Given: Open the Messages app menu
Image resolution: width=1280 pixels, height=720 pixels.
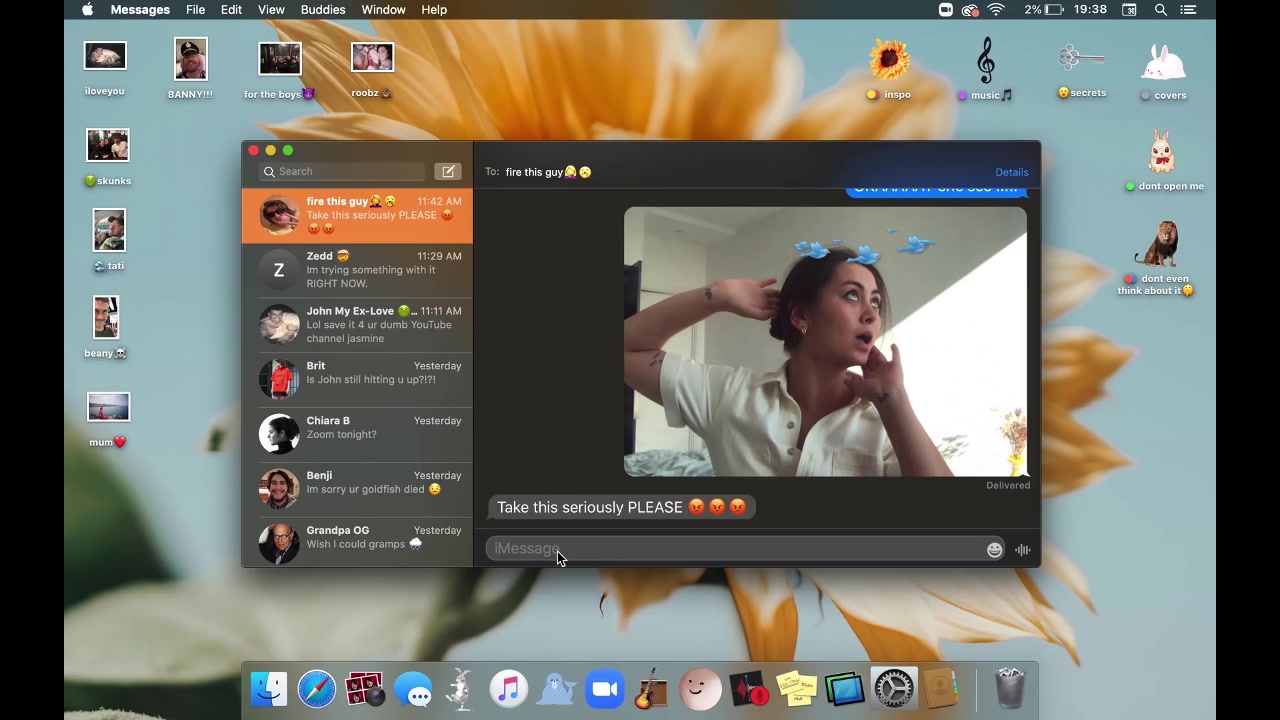Looking at the screenshot, I should (x=139, y=10).
